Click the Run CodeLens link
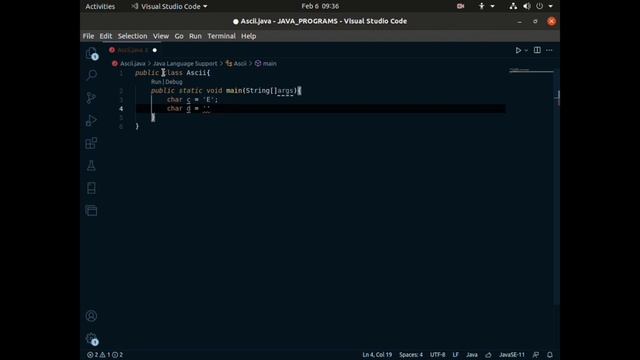Screen dimensions: 640x360 (156, 82)
